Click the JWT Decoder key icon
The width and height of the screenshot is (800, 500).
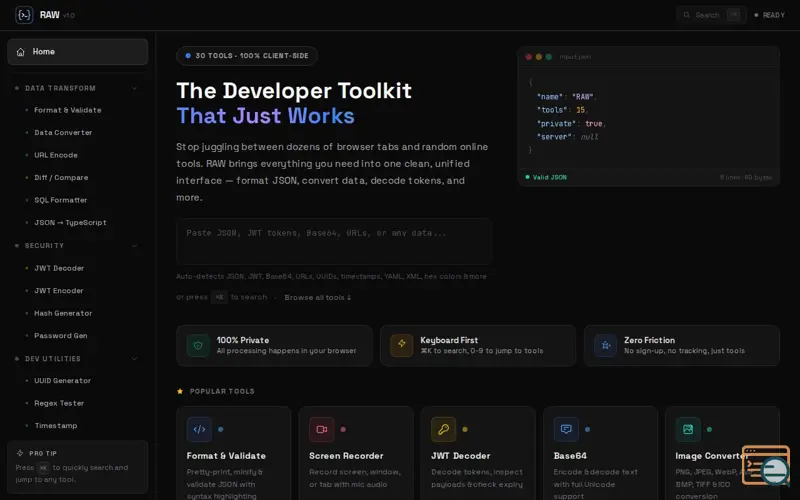pos(443,429)
